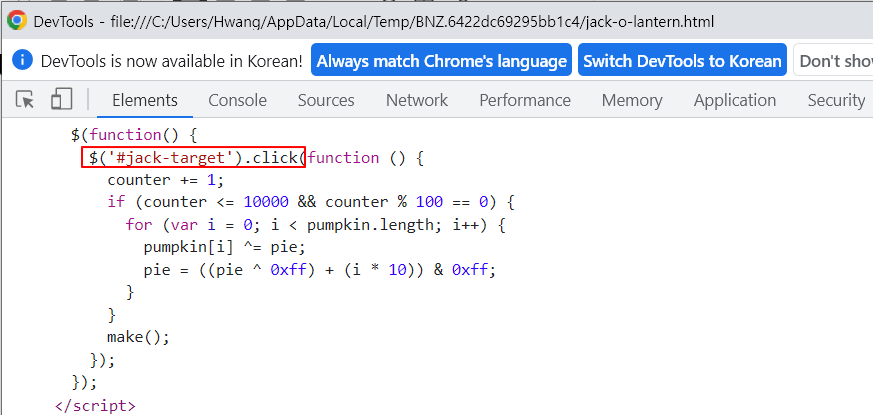This screenshot has height=415, width=873.
Task: Open the Elements tab
Action: [145, 100]
